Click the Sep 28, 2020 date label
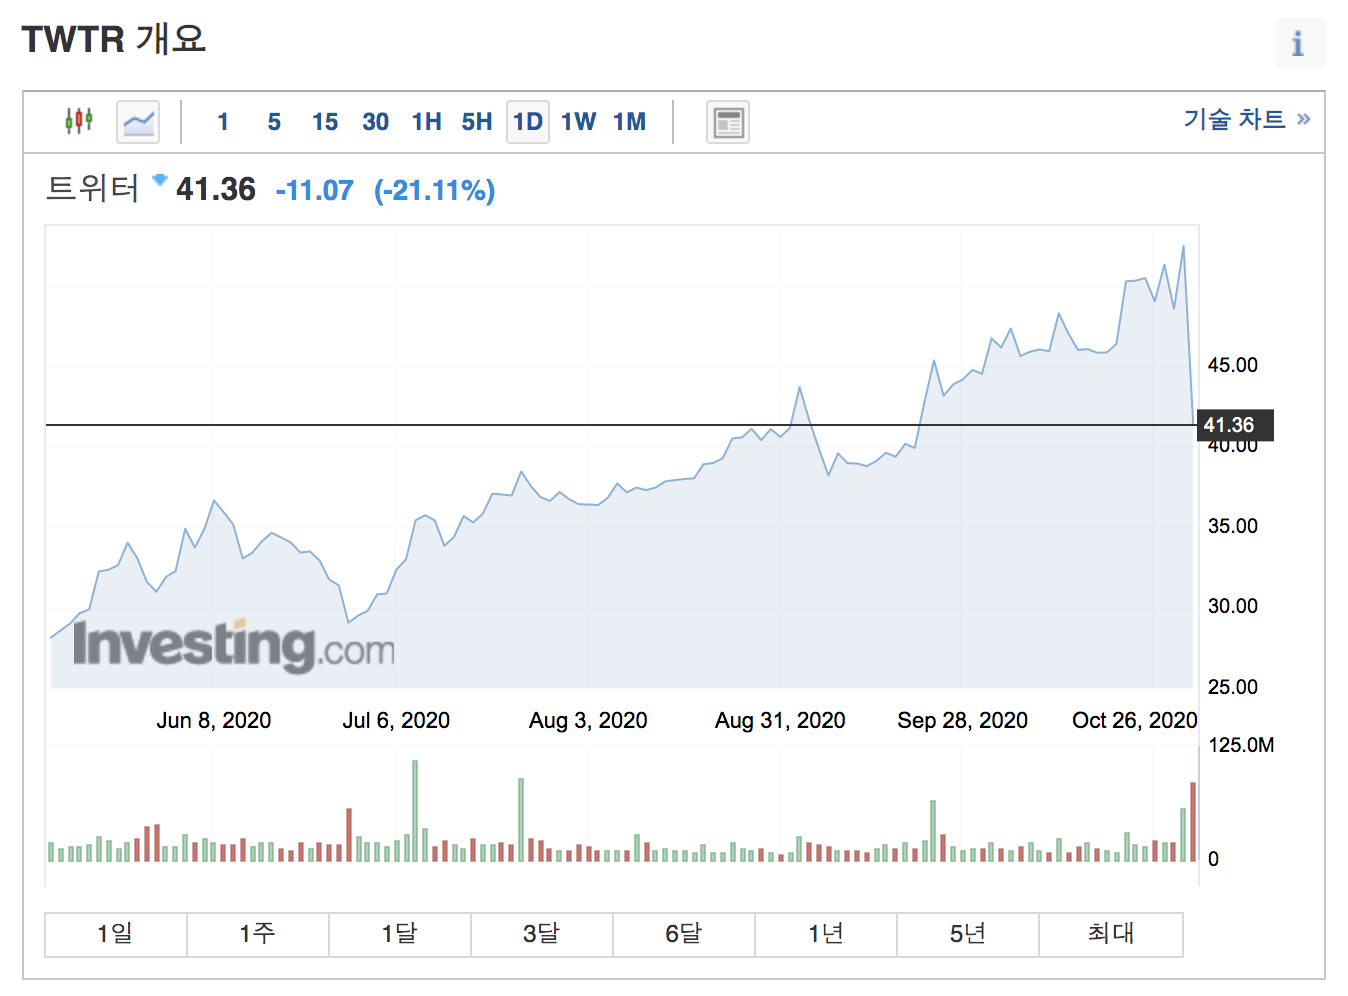The image size is (1348, 996). point(963,720)
